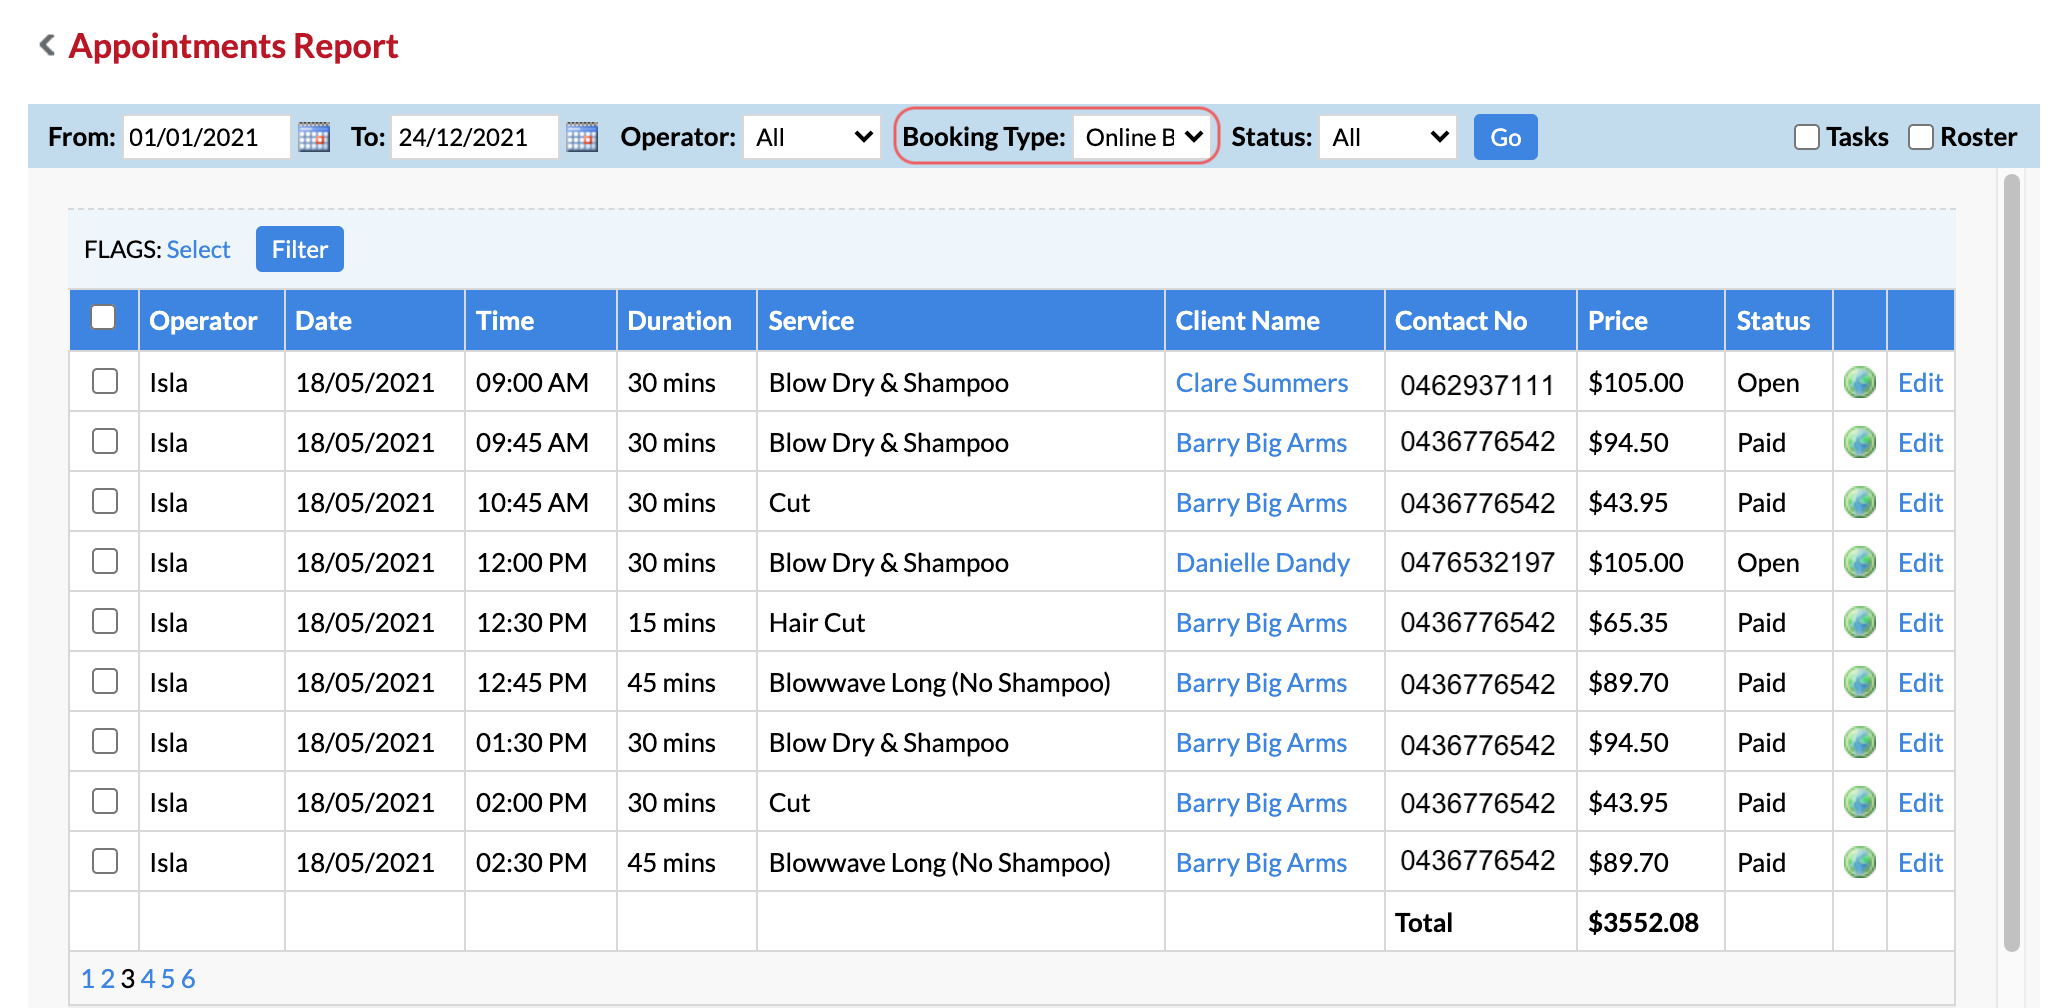Click the From date input field
Image resolution: width=2058 pixels, height=1008 pixels.
tap(207, 137)
